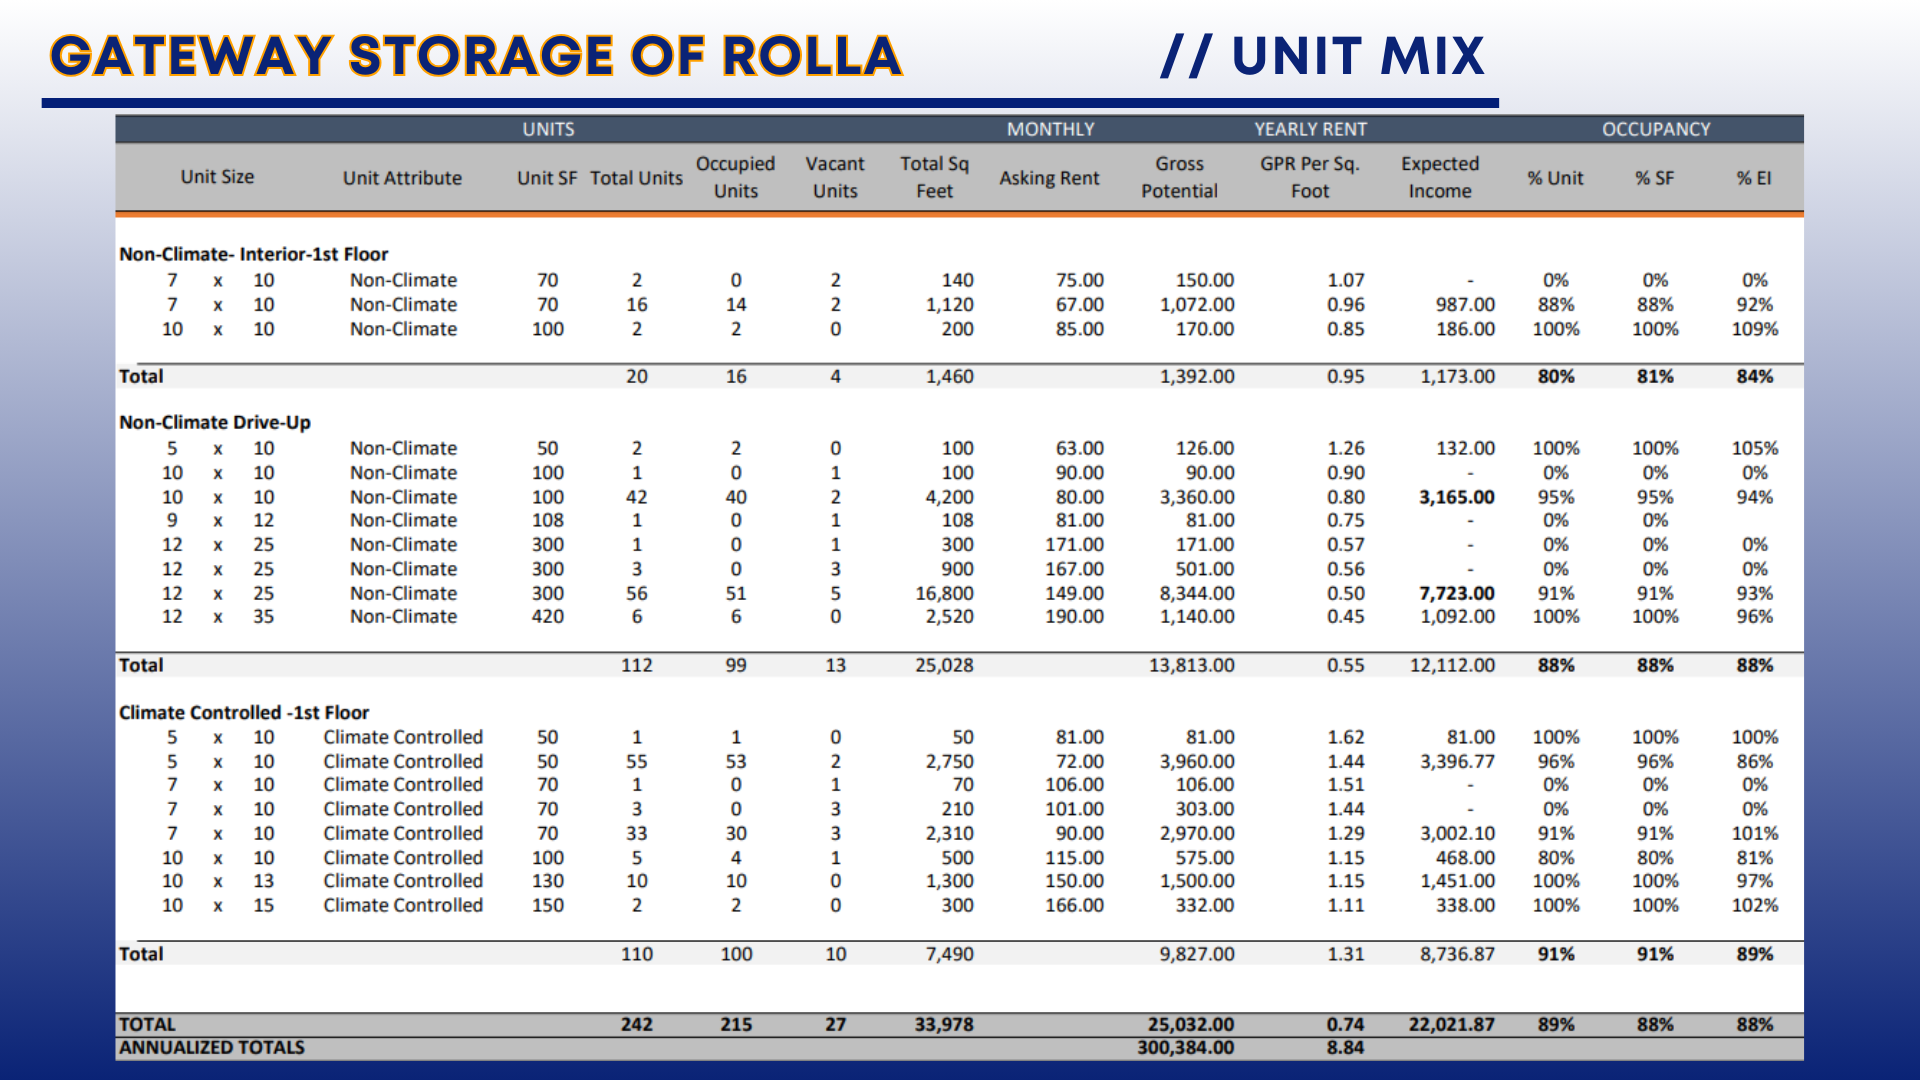This screenshot has height=1080, width=1920.
Task: Click the 'ANNUALIZED TOTALS' row label
Action: point(212,1047)
